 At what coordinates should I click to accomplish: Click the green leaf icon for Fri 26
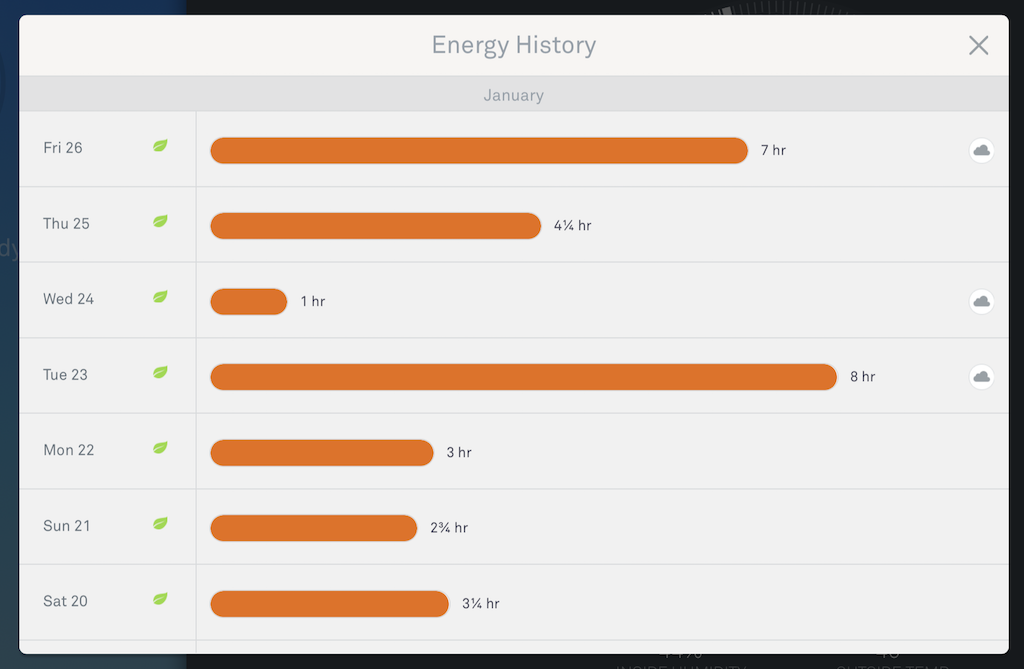[160, 146]
